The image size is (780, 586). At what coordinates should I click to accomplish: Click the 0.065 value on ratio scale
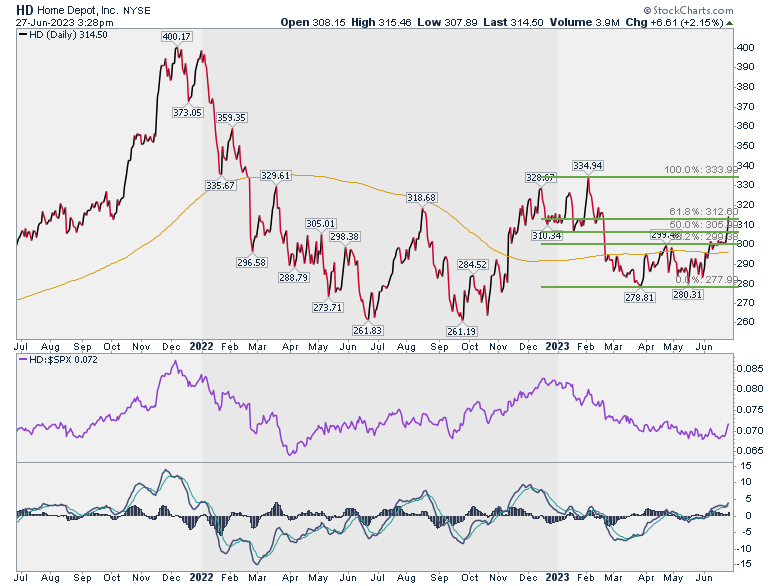click(749, 451)
